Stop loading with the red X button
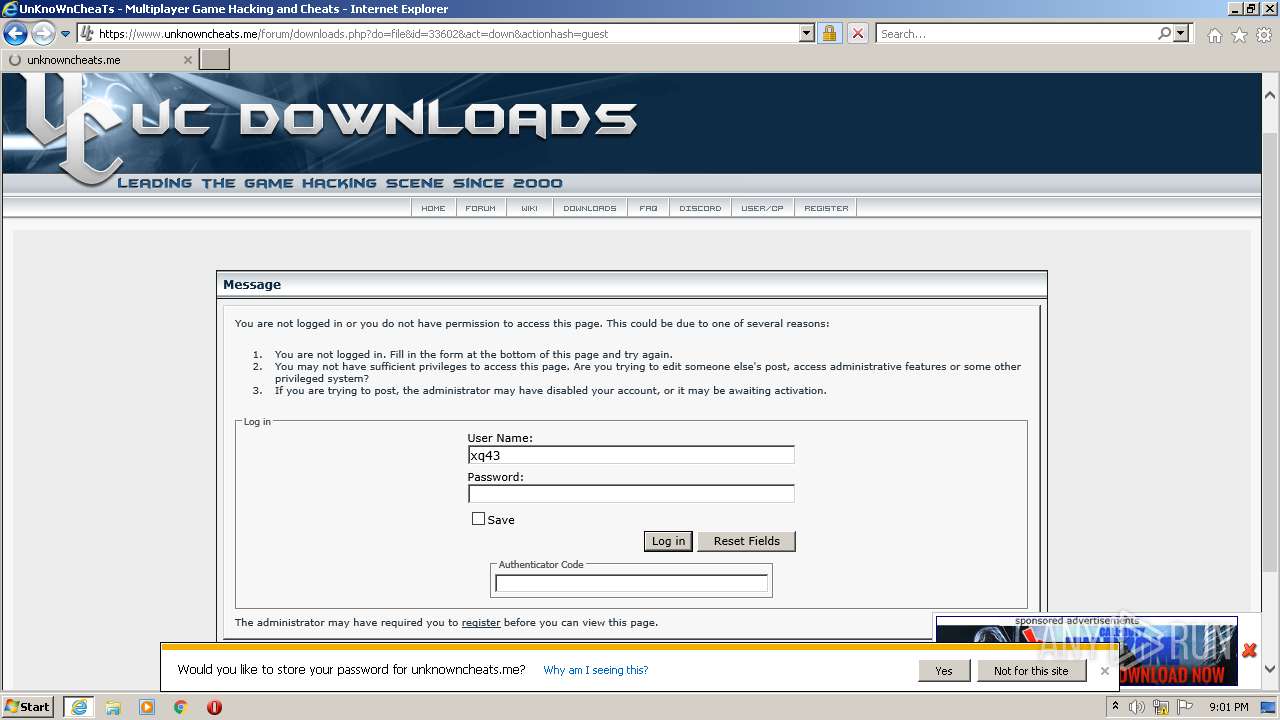This screenshot has height=720, width=1280. [858, 33]
